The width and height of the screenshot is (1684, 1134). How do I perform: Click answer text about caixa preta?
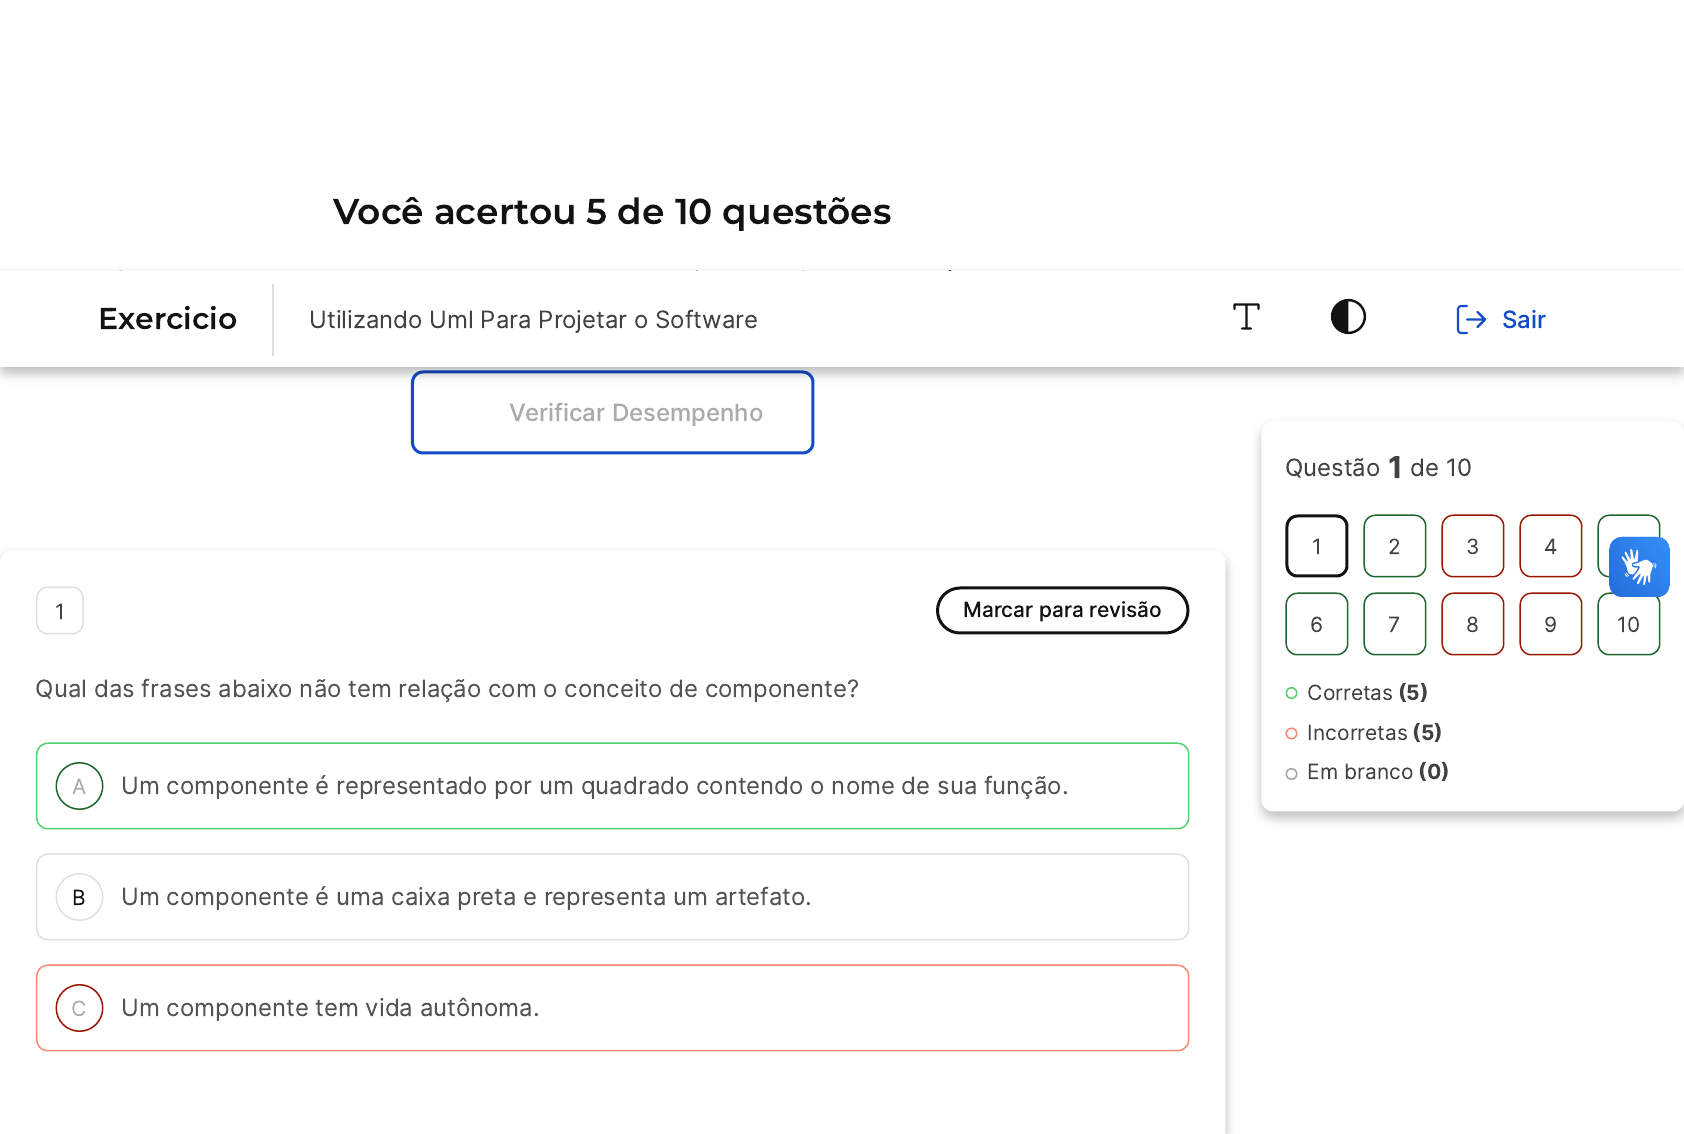pos(466,897)
